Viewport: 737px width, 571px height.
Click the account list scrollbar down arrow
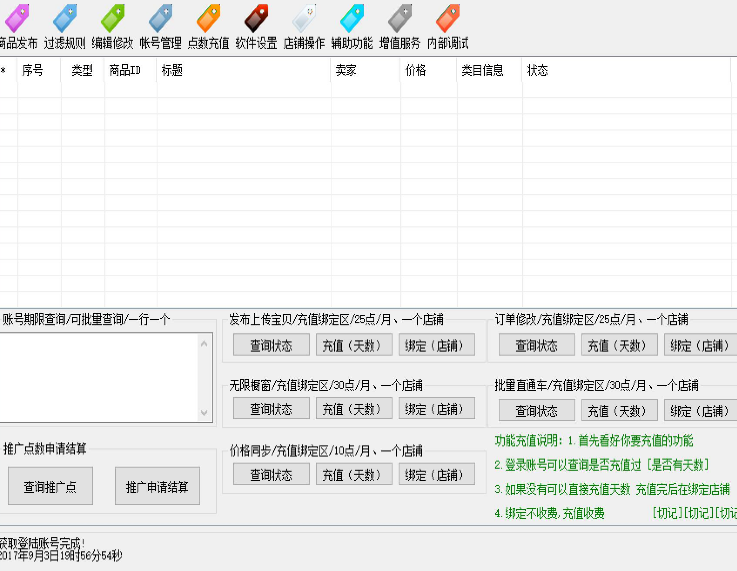tap(205, 412)
